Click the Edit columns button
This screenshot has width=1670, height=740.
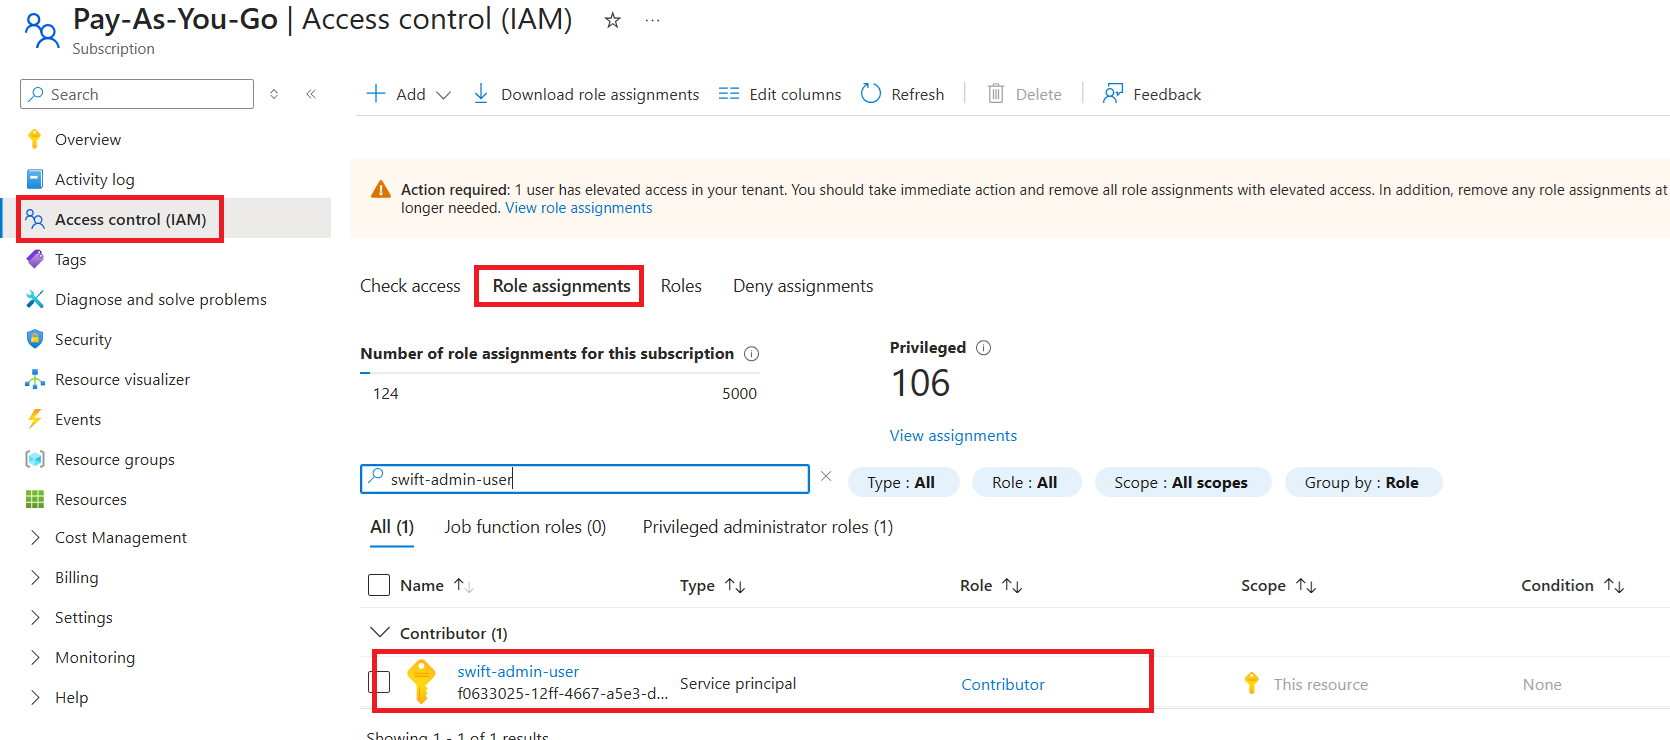click(780, 94)
